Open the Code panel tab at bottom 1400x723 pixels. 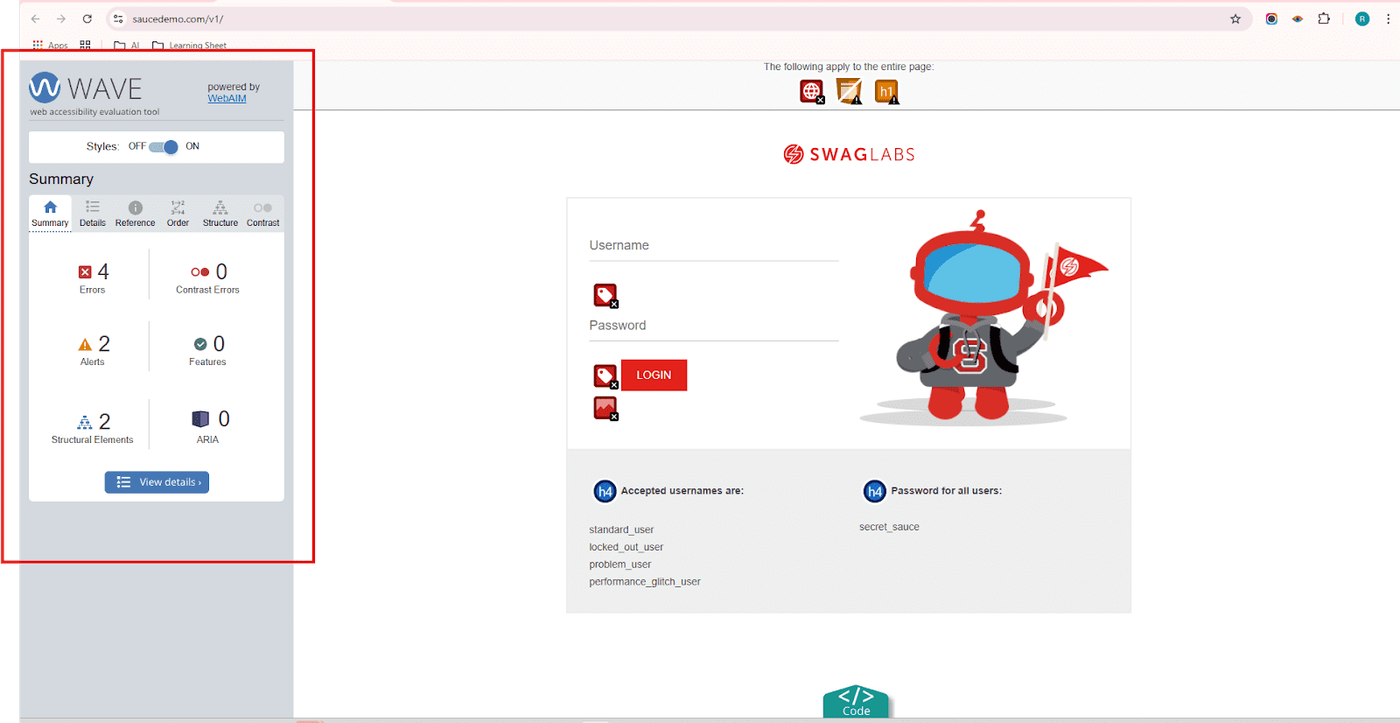point(856,702)
